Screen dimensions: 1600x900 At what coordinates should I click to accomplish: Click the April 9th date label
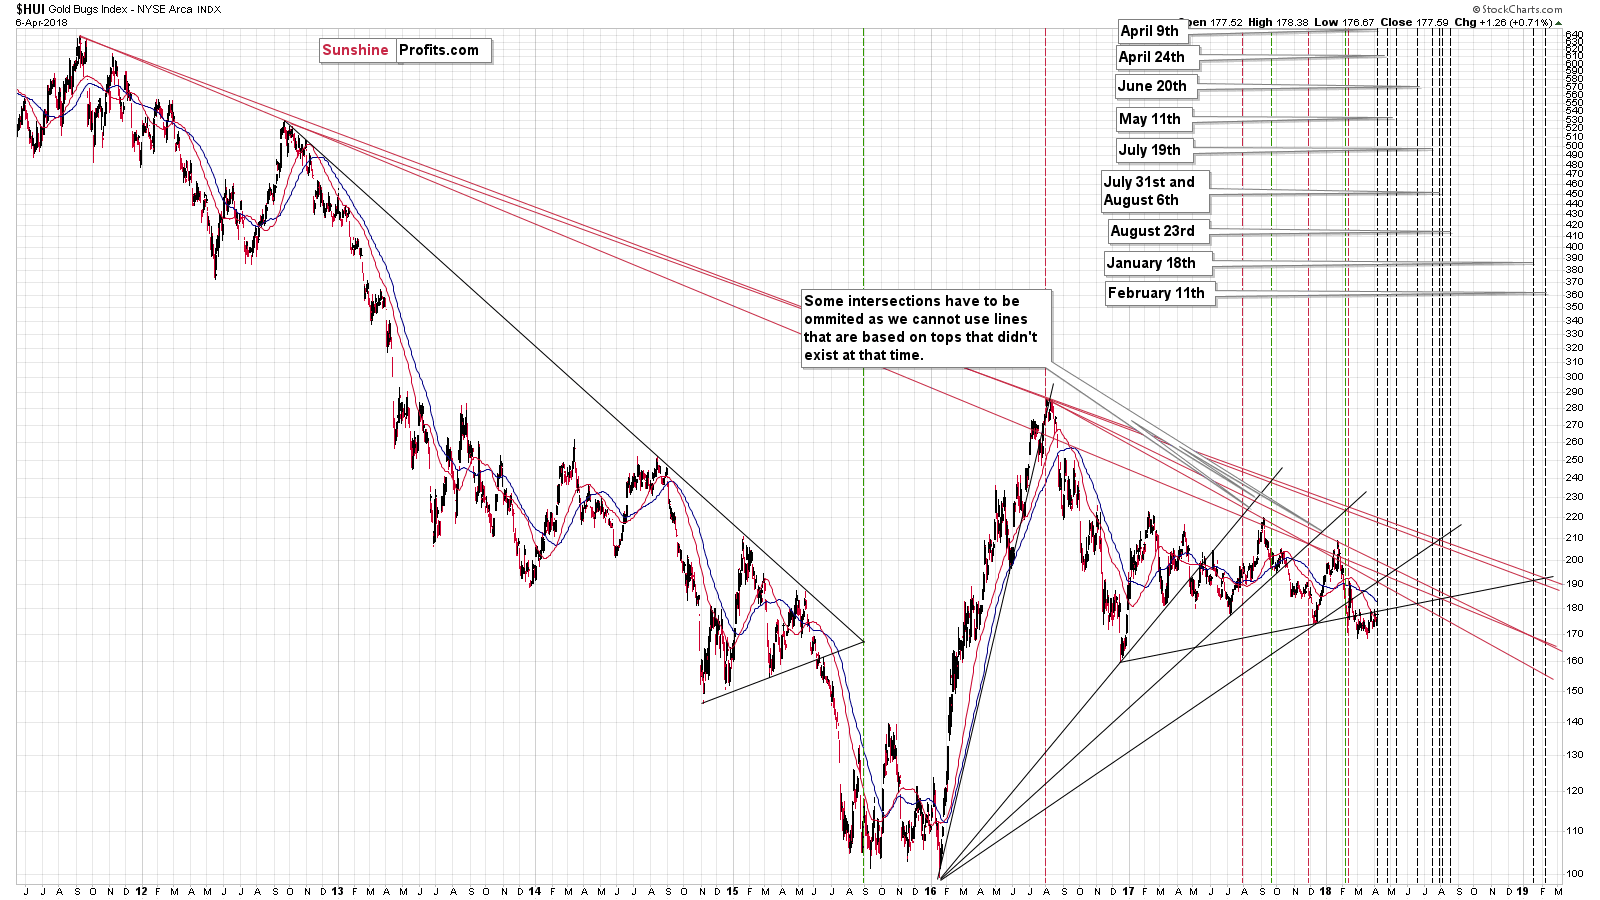point(1151,31)
